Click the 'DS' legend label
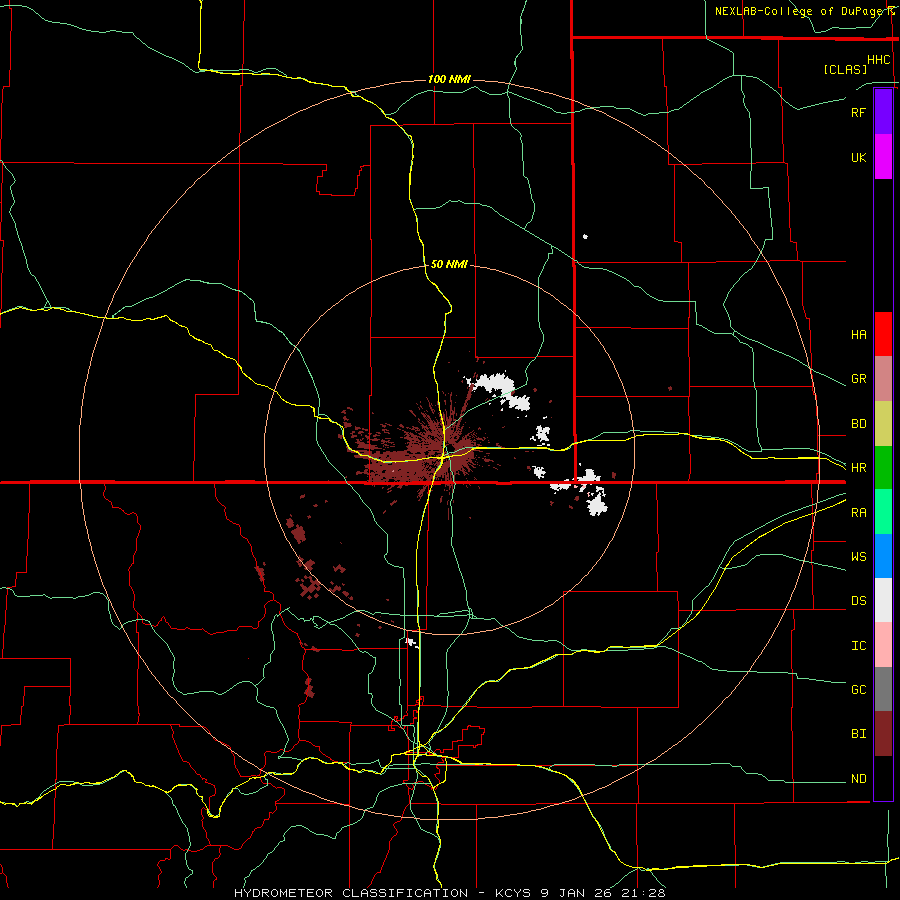This screenshot has height=900, width=900. click(858, 601)
